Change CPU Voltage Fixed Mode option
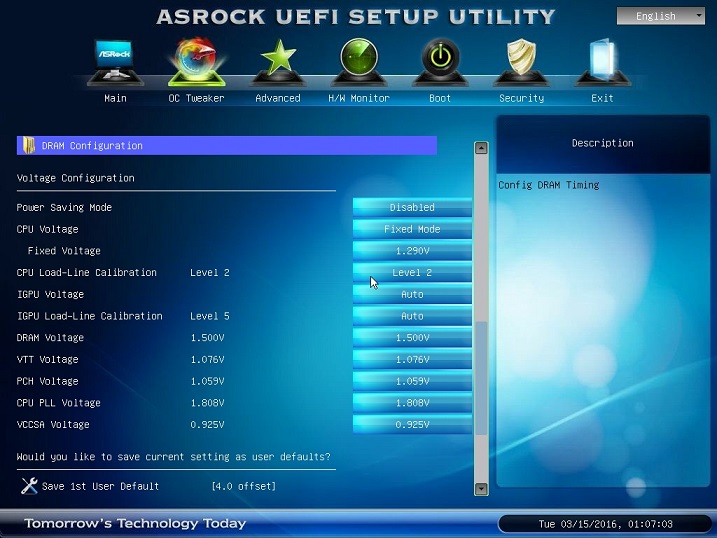Screen dimensions: 717x538 [412, 229]
